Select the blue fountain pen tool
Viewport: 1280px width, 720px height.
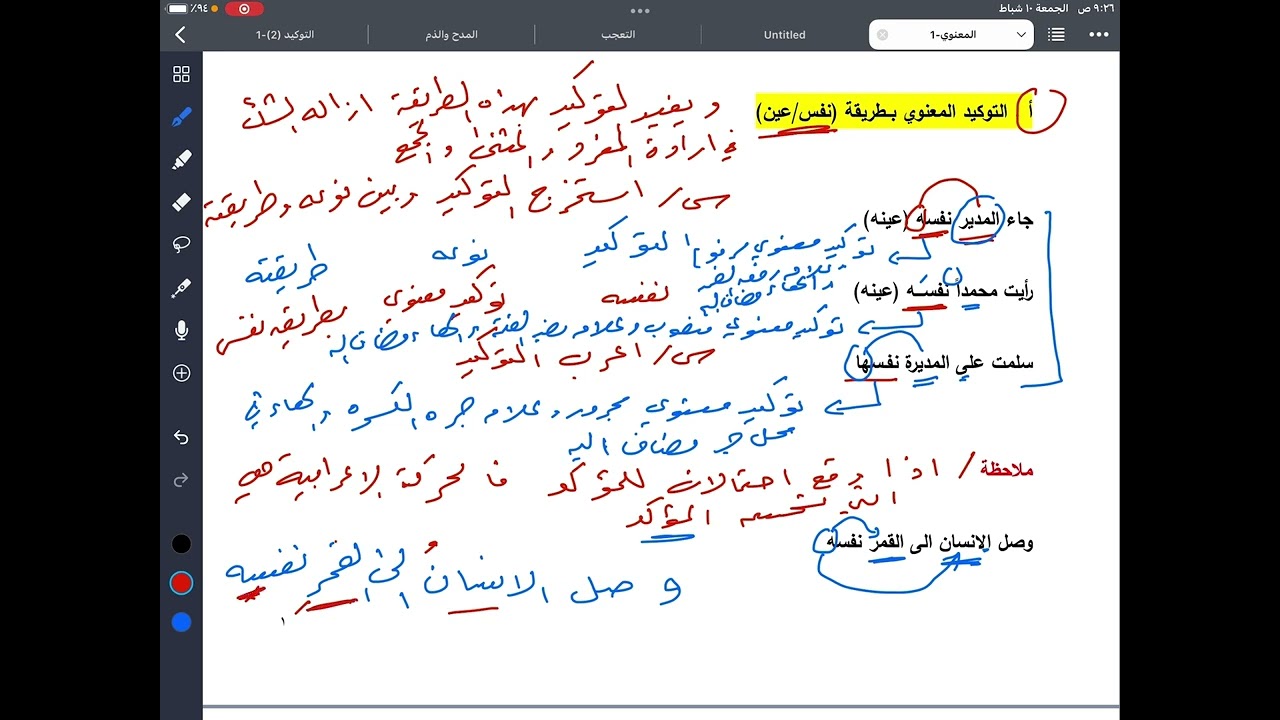pyautogui.click(x=181, y=116)
